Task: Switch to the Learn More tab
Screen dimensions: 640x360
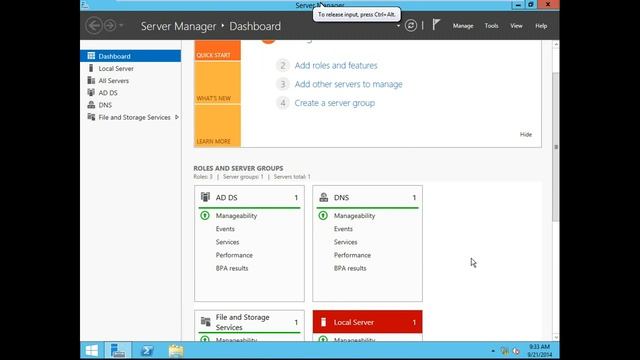Action: click(217, 126)
